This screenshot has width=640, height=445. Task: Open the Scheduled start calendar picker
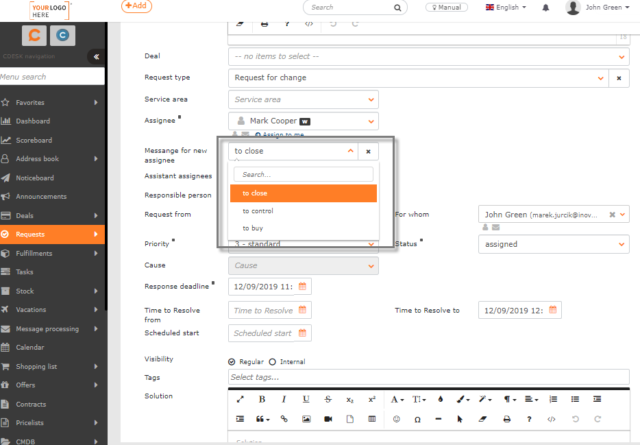click(x=302, y=333)
